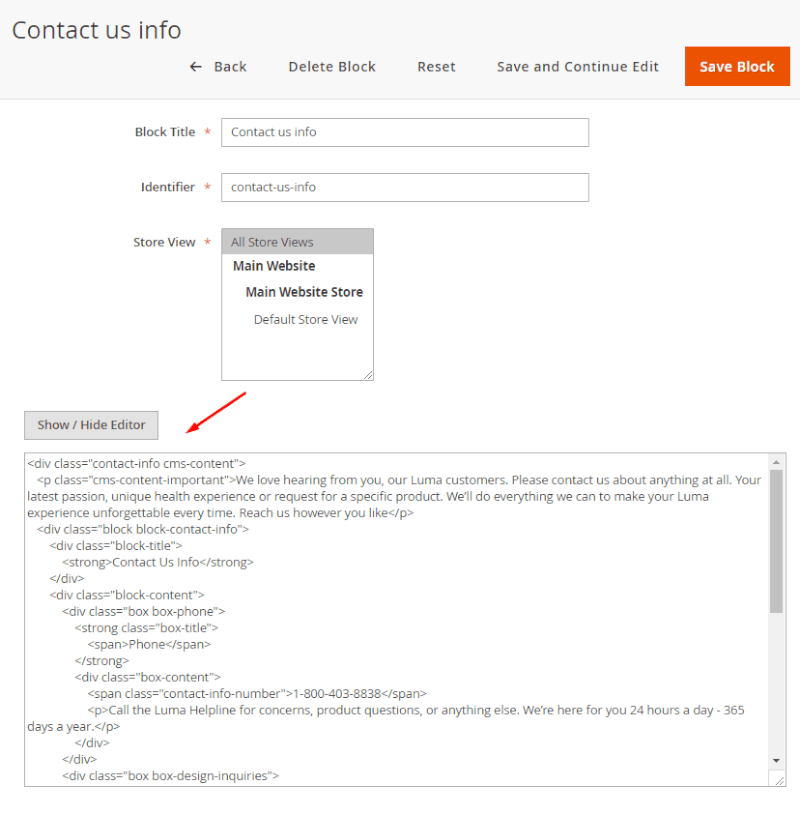Select Default Store View option
800x813 pixels.
click(x=306, y=319)
